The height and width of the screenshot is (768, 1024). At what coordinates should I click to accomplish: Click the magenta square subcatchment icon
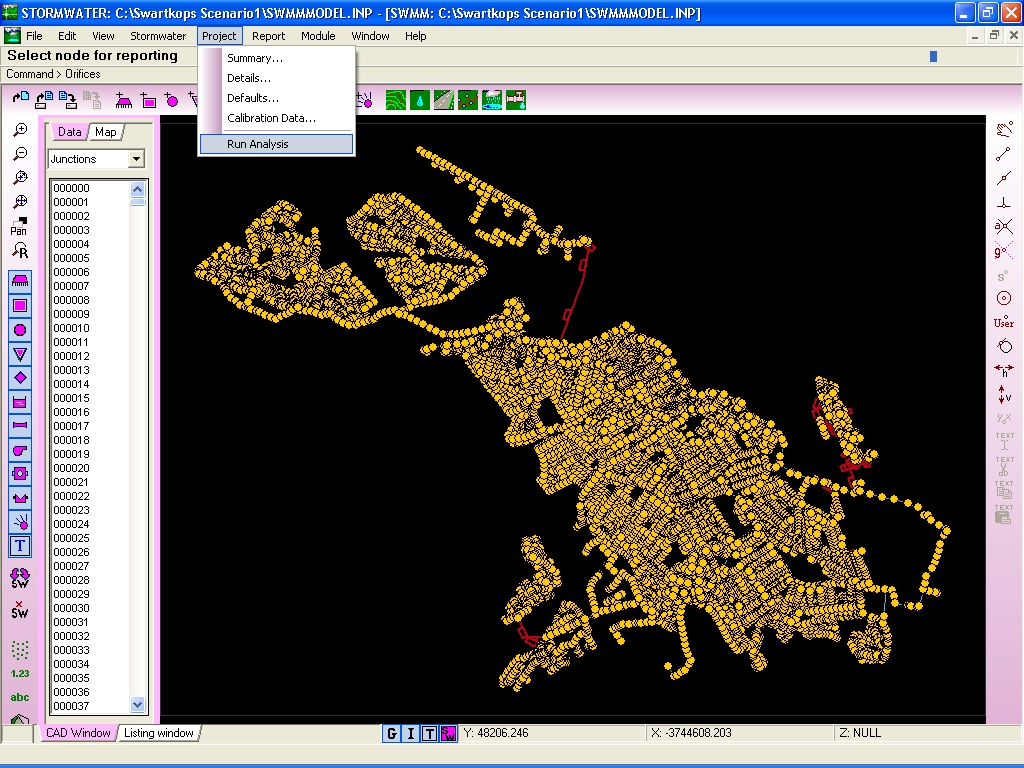coord(20,306)
